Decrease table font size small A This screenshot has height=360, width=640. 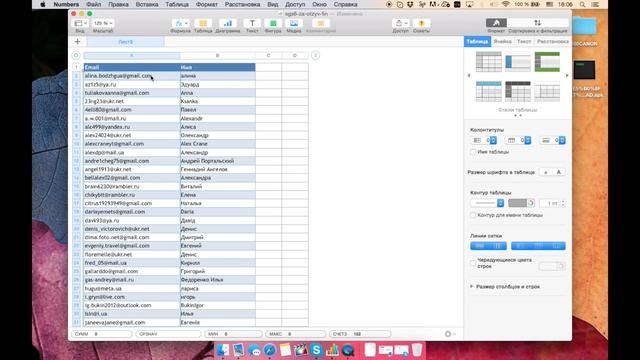546,172
